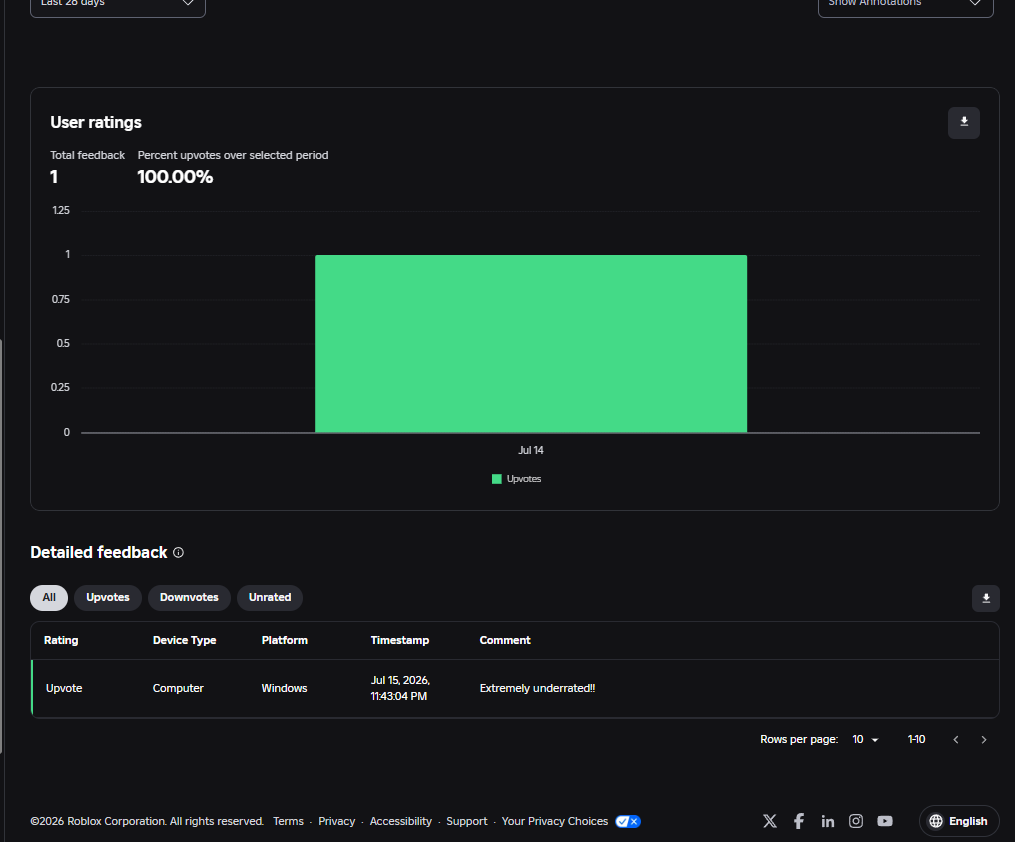Filter feedback by Upvotes
The height and width of the screenshot is (842, 1015).
click(x=107, y=597)
